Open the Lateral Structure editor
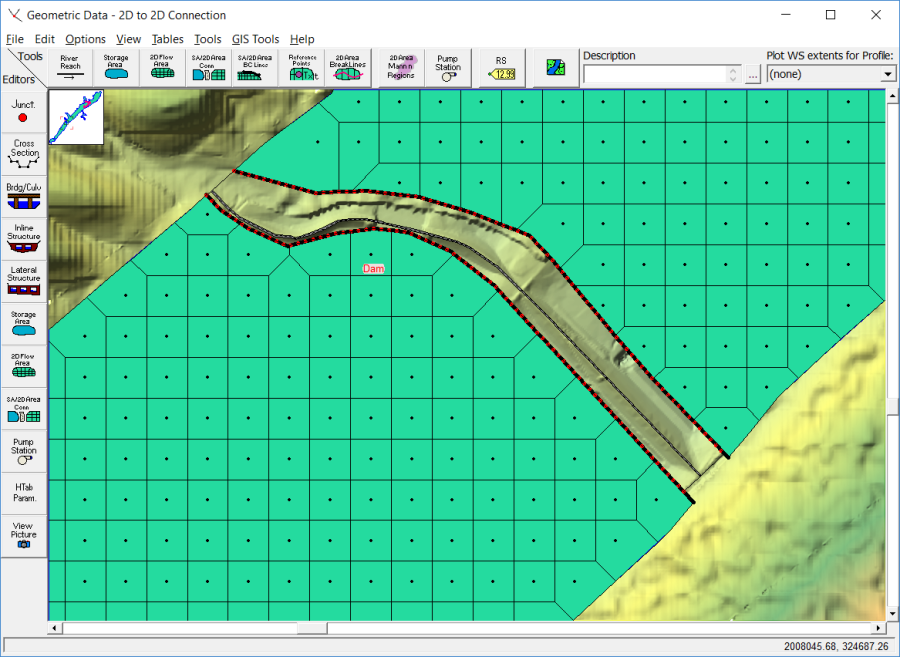 23,280
